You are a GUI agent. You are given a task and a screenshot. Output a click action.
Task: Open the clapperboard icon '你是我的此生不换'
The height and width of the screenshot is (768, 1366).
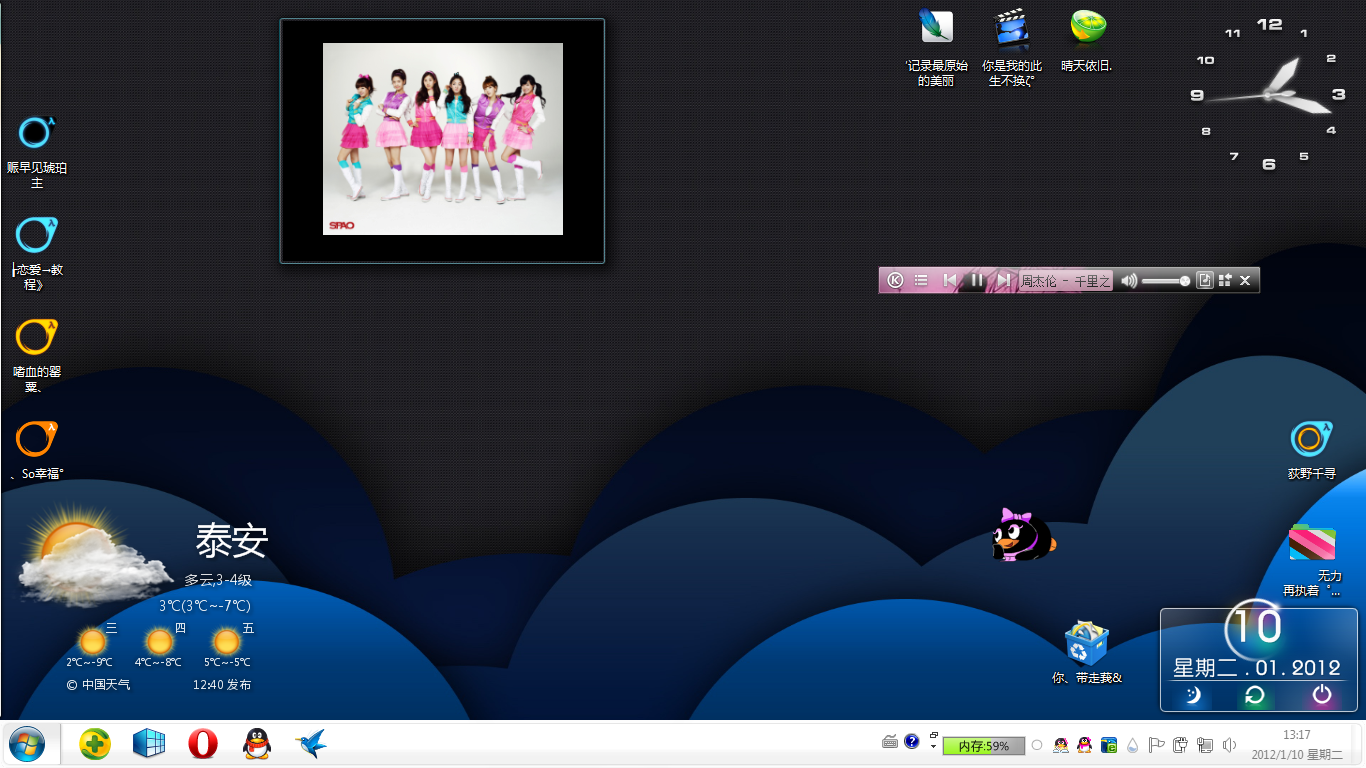tap(1011, 48)
